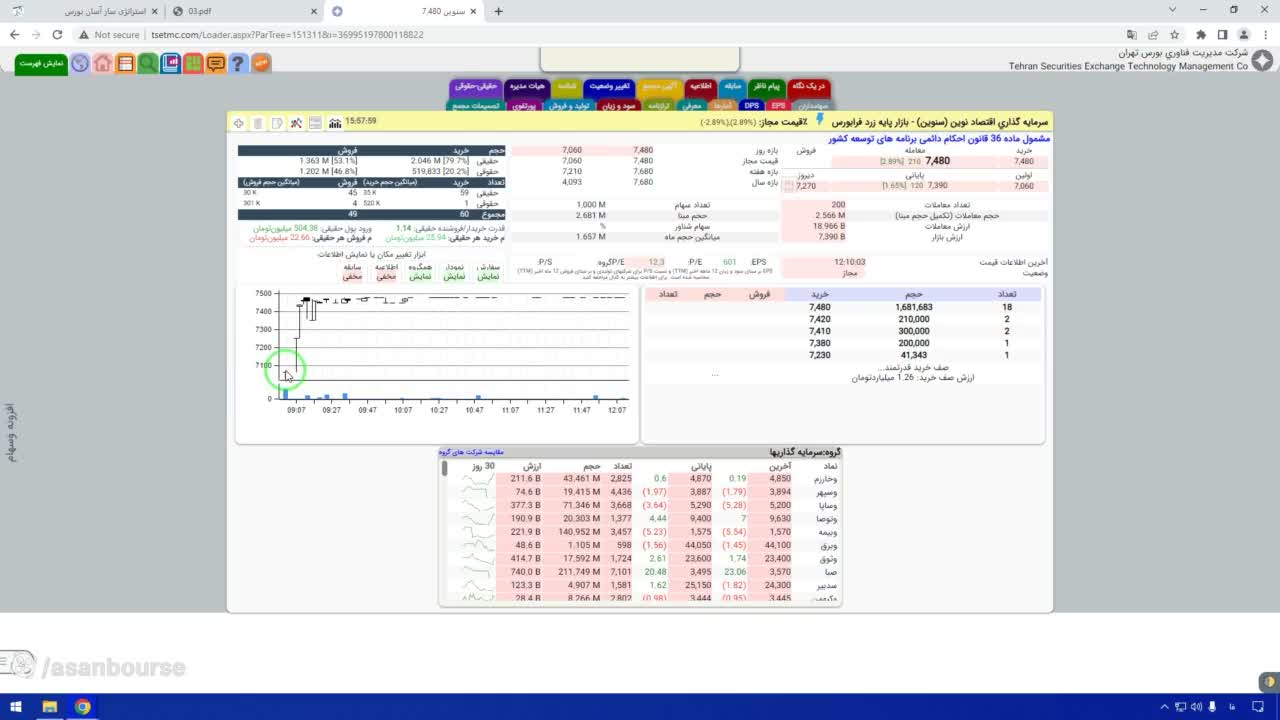The width and height of the screenshot is (1280, 720).
Task: Click the green نمایش فهرست button
Action: [x=42, y=63]
